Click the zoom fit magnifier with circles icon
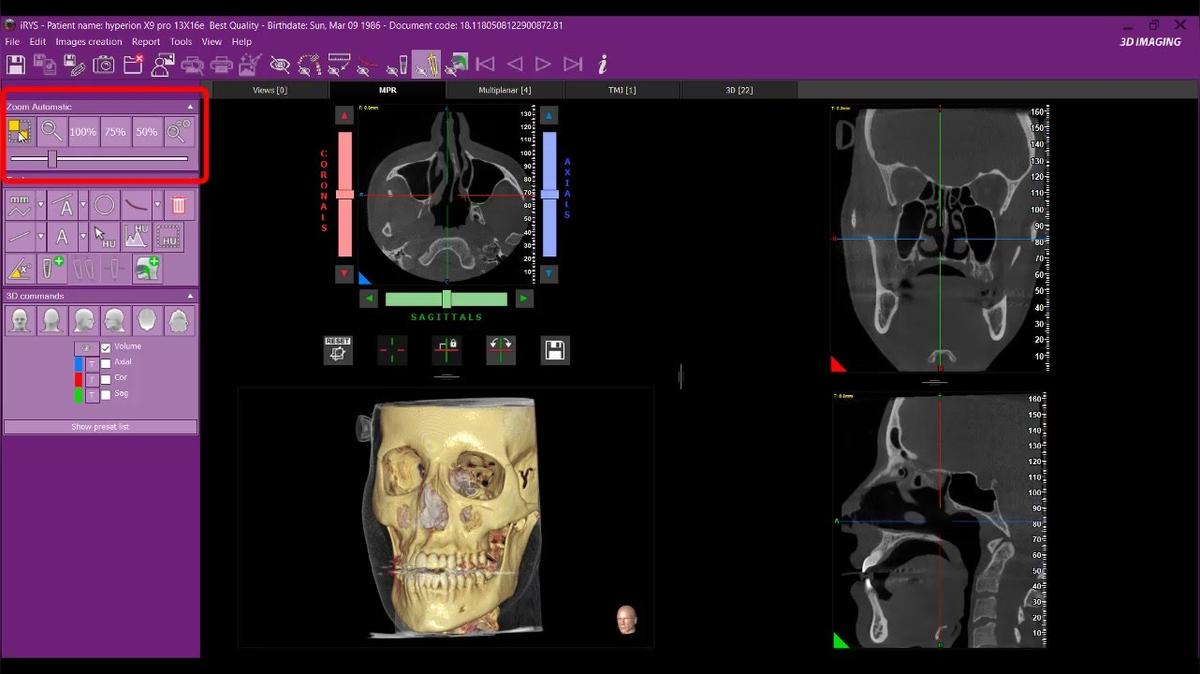 [x=179, y=131]
